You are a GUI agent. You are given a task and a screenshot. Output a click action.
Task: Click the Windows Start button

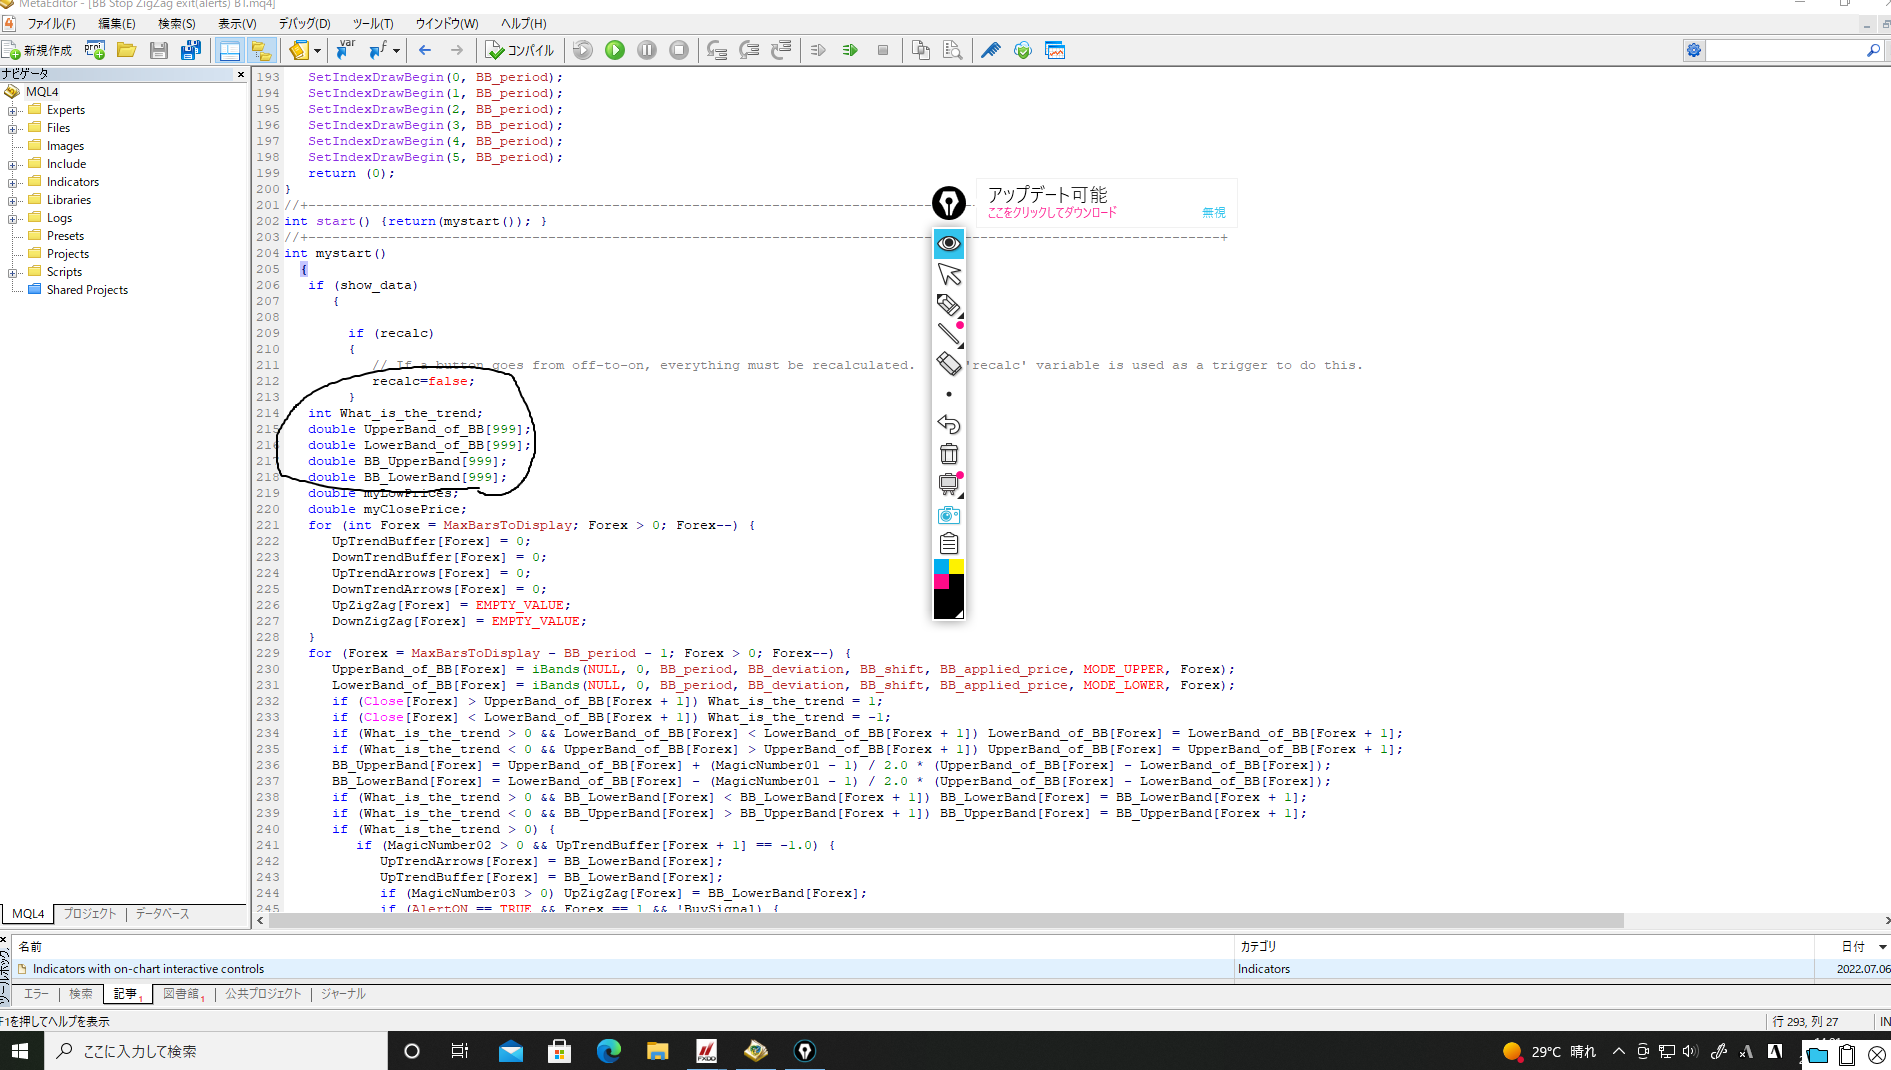[x=20, y=1051]
